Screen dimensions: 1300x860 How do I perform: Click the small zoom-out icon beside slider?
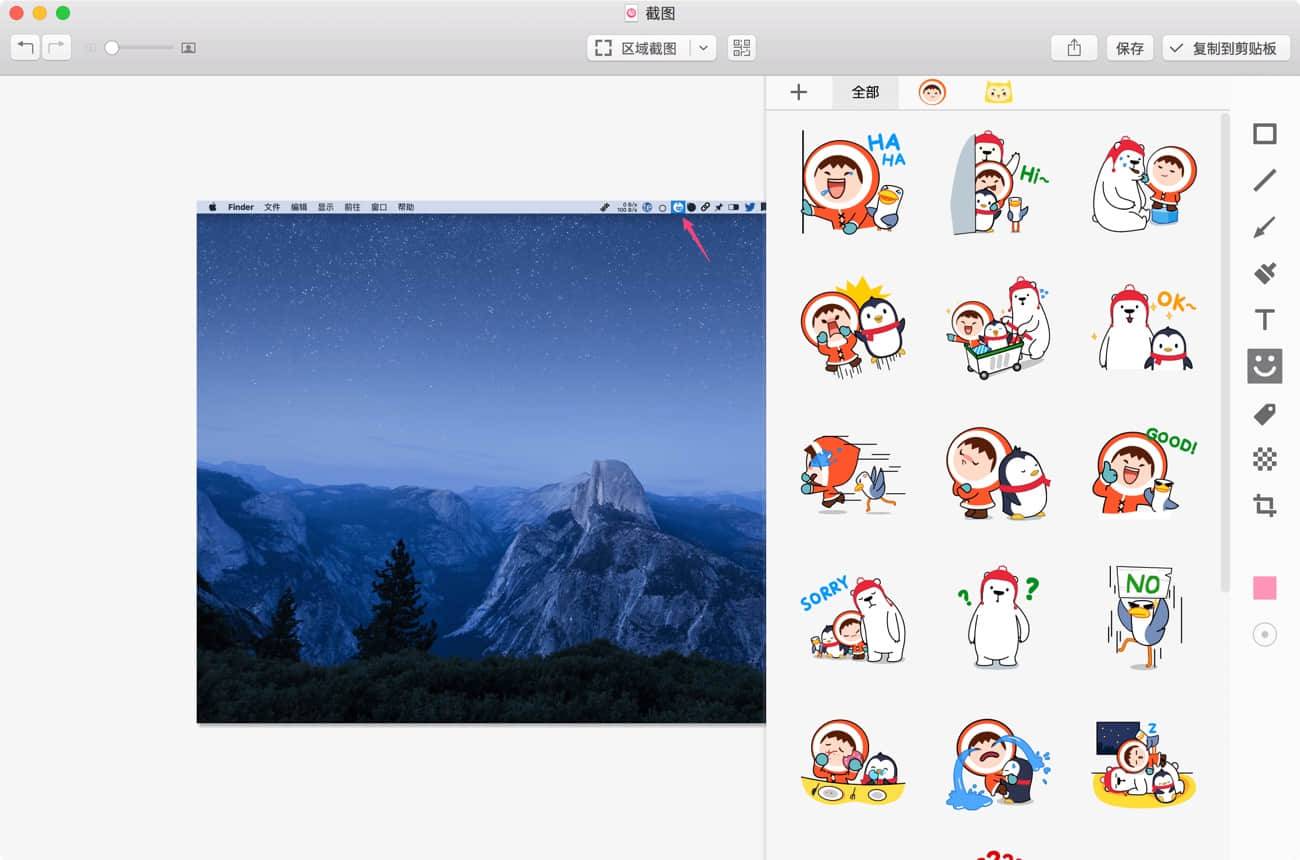tap(91, 47)
